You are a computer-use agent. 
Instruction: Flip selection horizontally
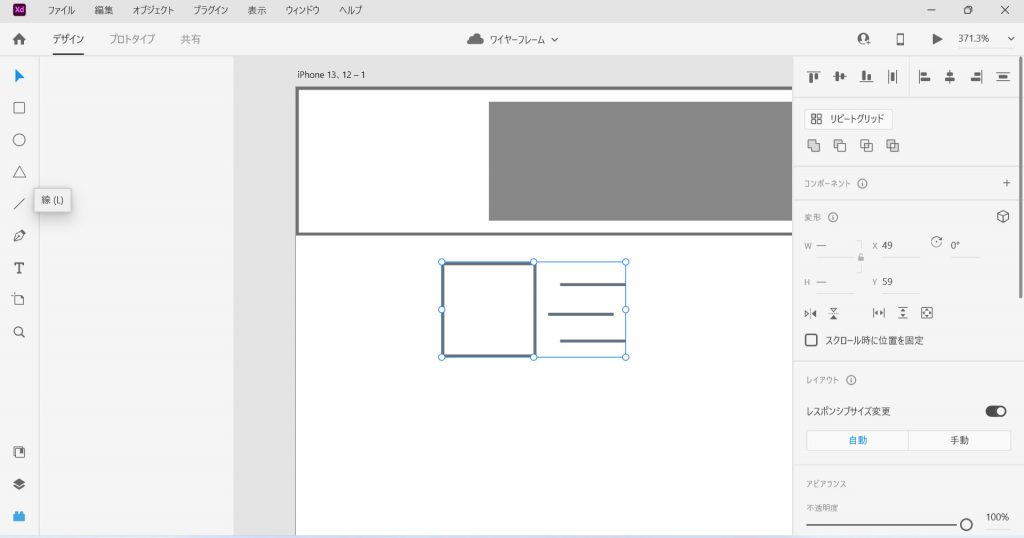(810, 313)
